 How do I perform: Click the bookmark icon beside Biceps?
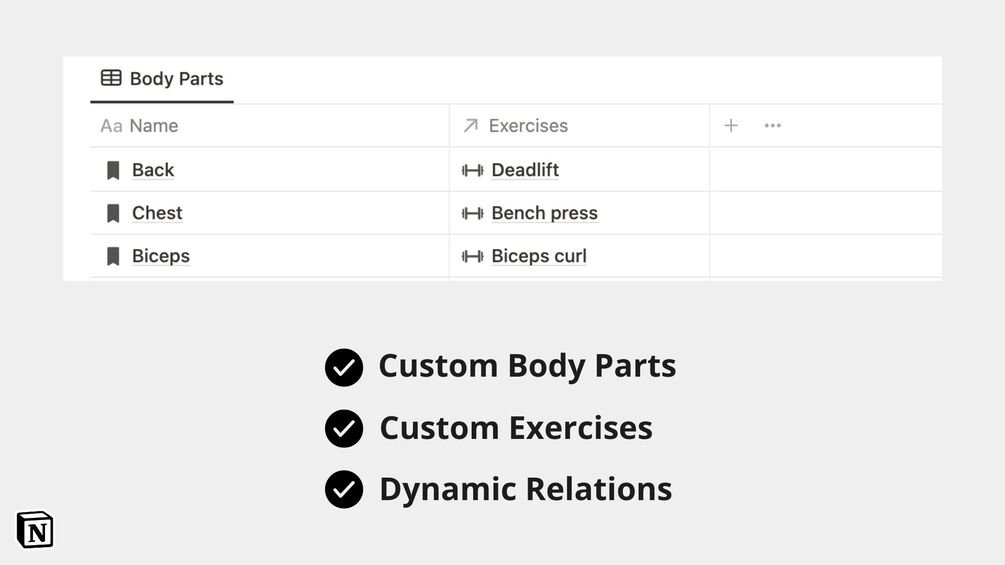pos(113,256)
